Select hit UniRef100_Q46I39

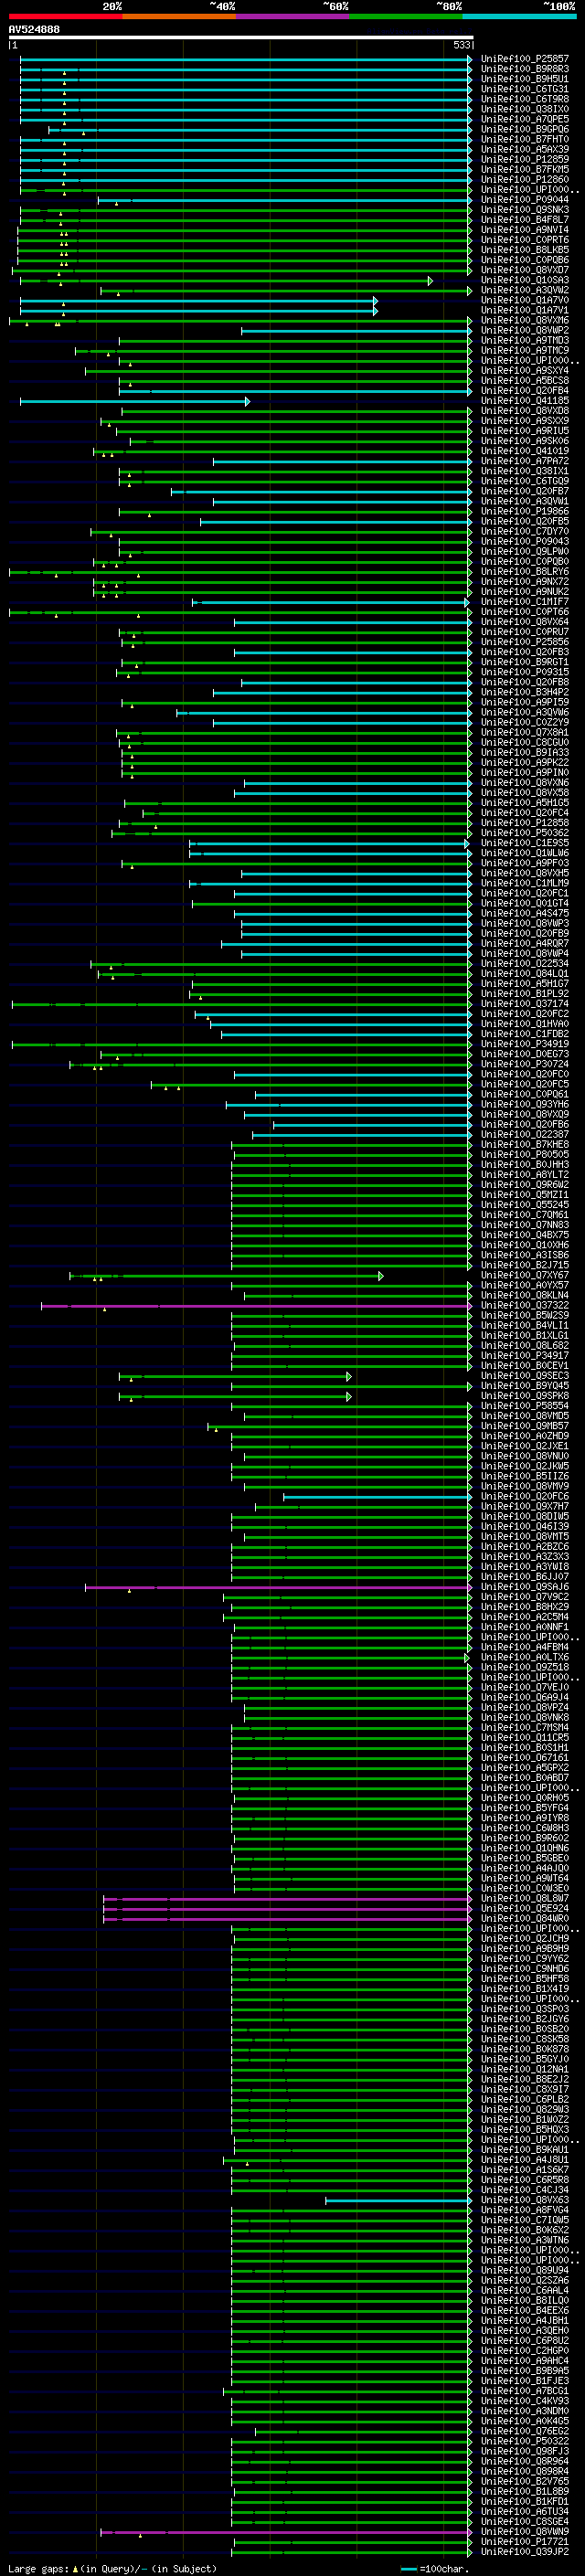(525, 1526)
